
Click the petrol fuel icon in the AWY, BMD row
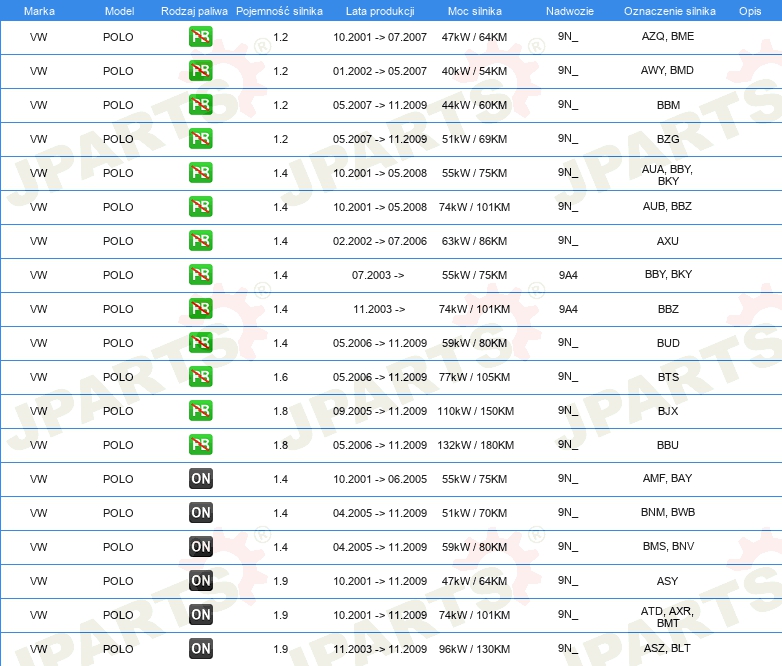coord(200,71)
